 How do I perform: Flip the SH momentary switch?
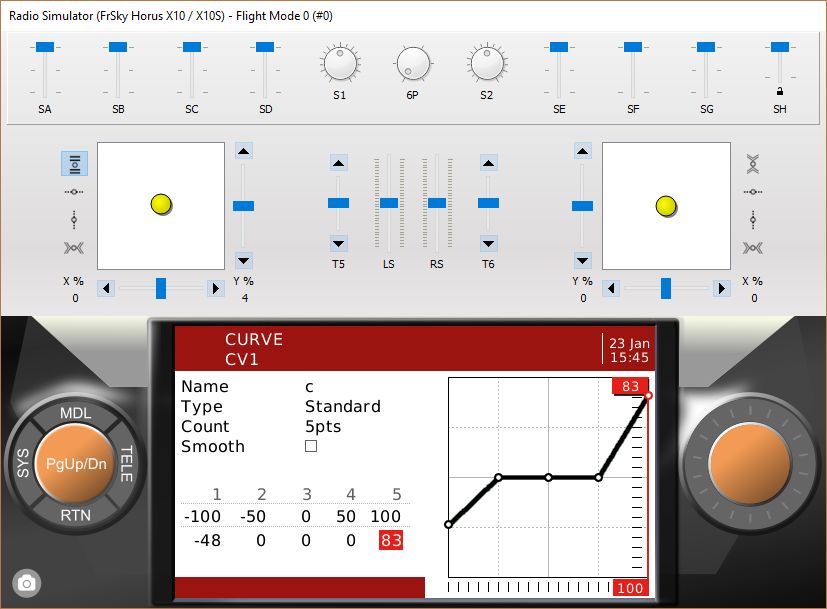click(x=780, y=48)
